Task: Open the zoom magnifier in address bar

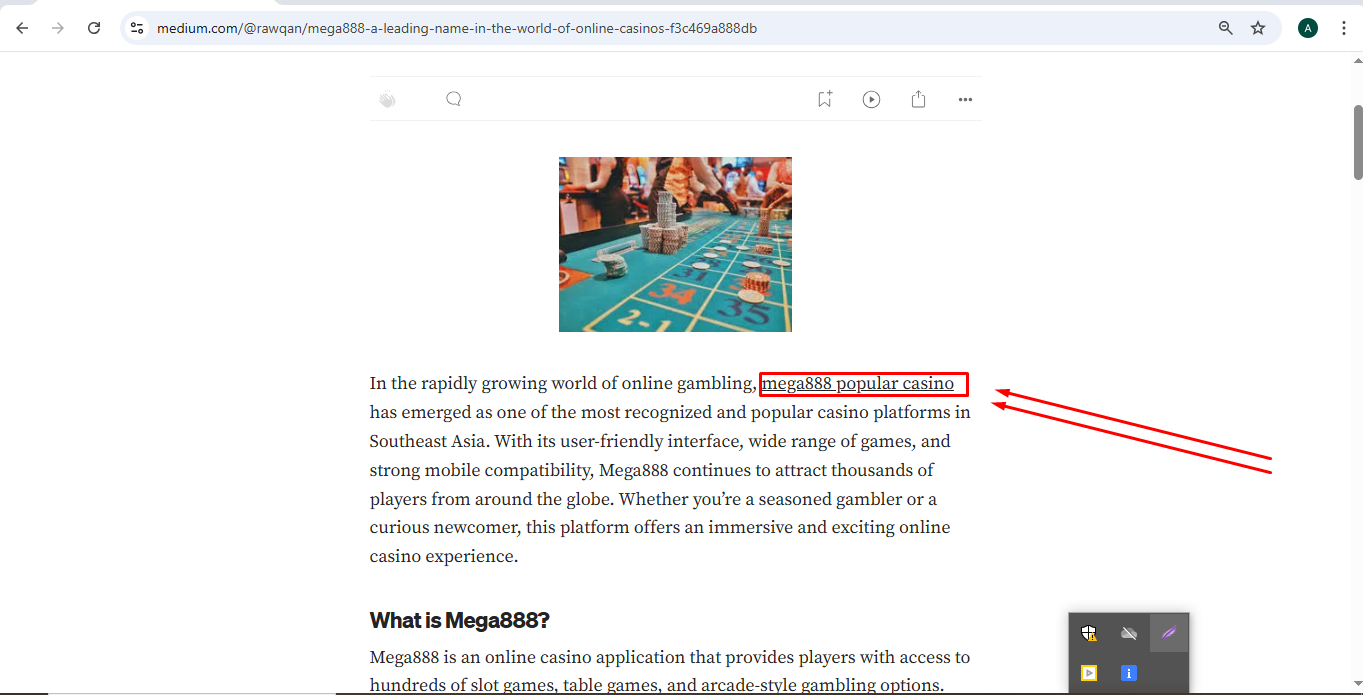Action: point(1225,28)
